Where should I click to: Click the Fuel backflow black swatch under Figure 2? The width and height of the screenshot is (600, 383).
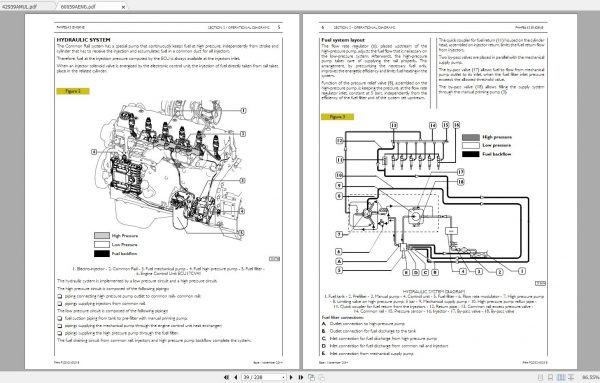pyautogui.click(x=102, y=253)
